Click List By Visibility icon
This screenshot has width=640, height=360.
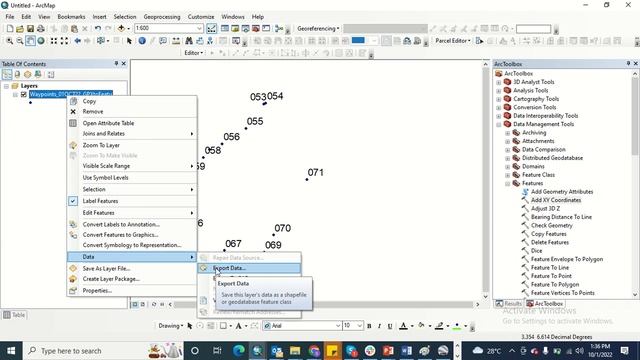pyautogui.click(x=27, y=74)
